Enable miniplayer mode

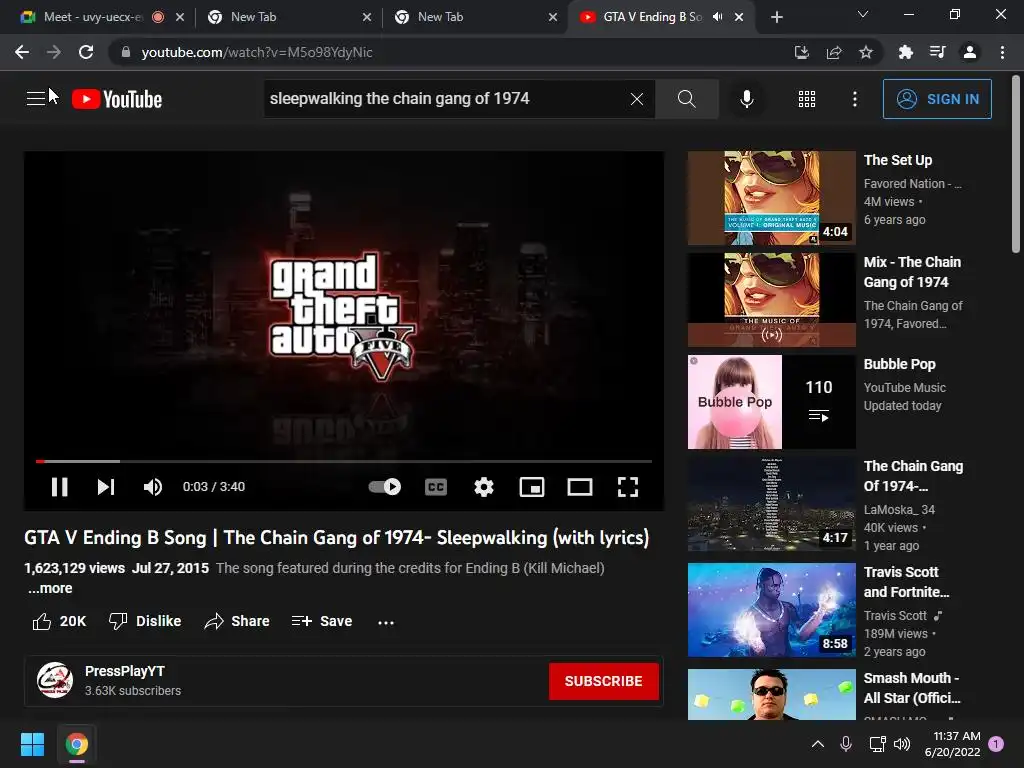pos(532,487)
